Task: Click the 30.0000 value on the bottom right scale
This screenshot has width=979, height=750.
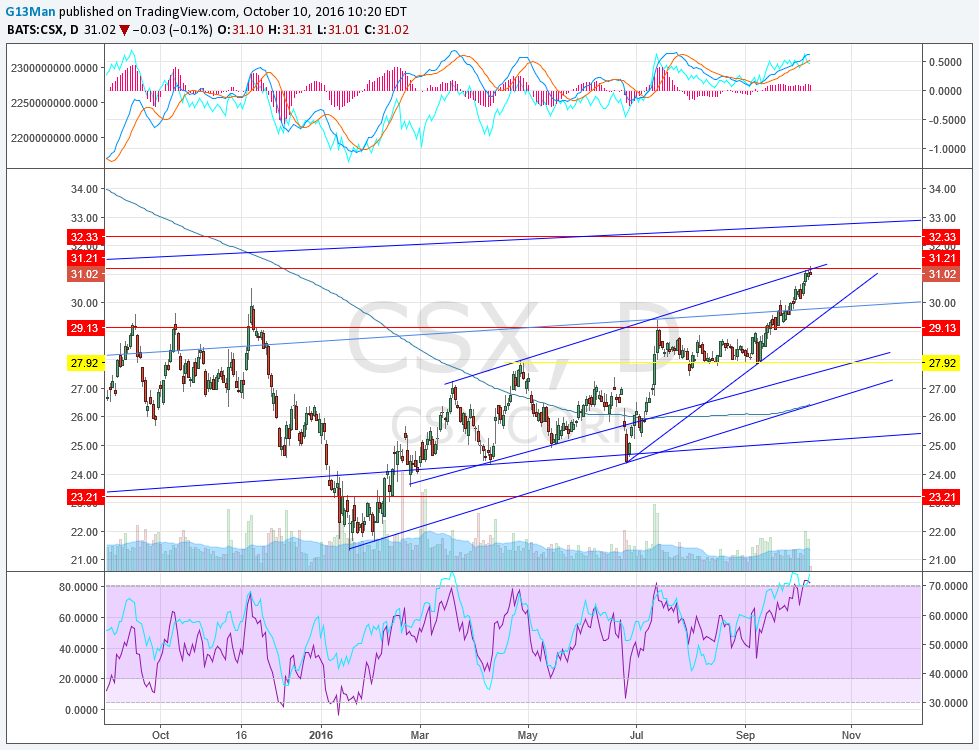Action: 948,703
